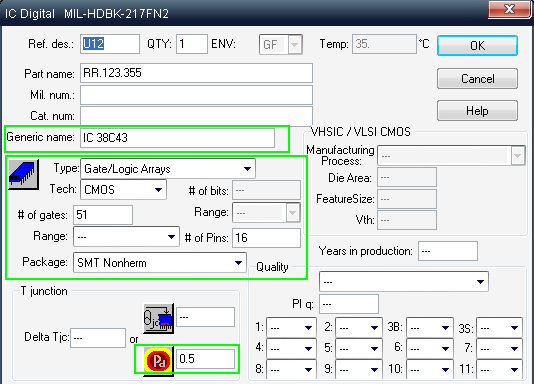Focus the # of gates input field

(103, 215)
